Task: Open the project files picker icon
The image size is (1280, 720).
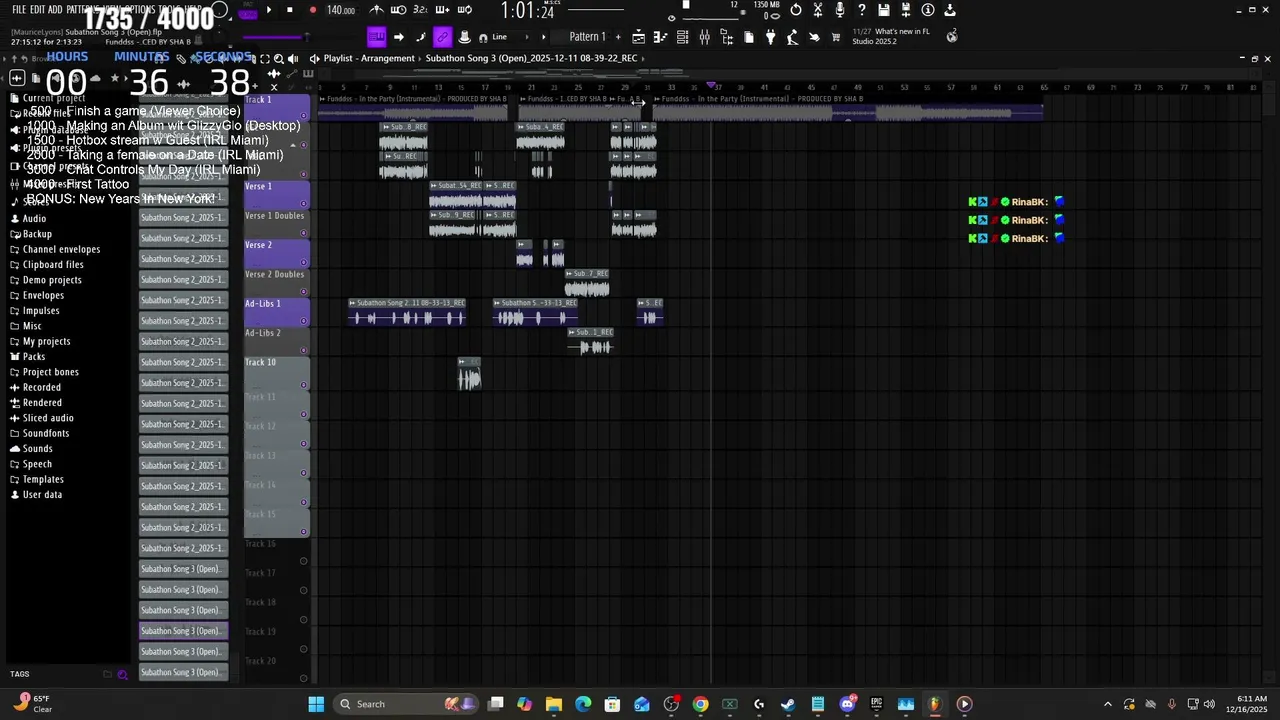Action: pyautogui.click(x=749, y=37)
